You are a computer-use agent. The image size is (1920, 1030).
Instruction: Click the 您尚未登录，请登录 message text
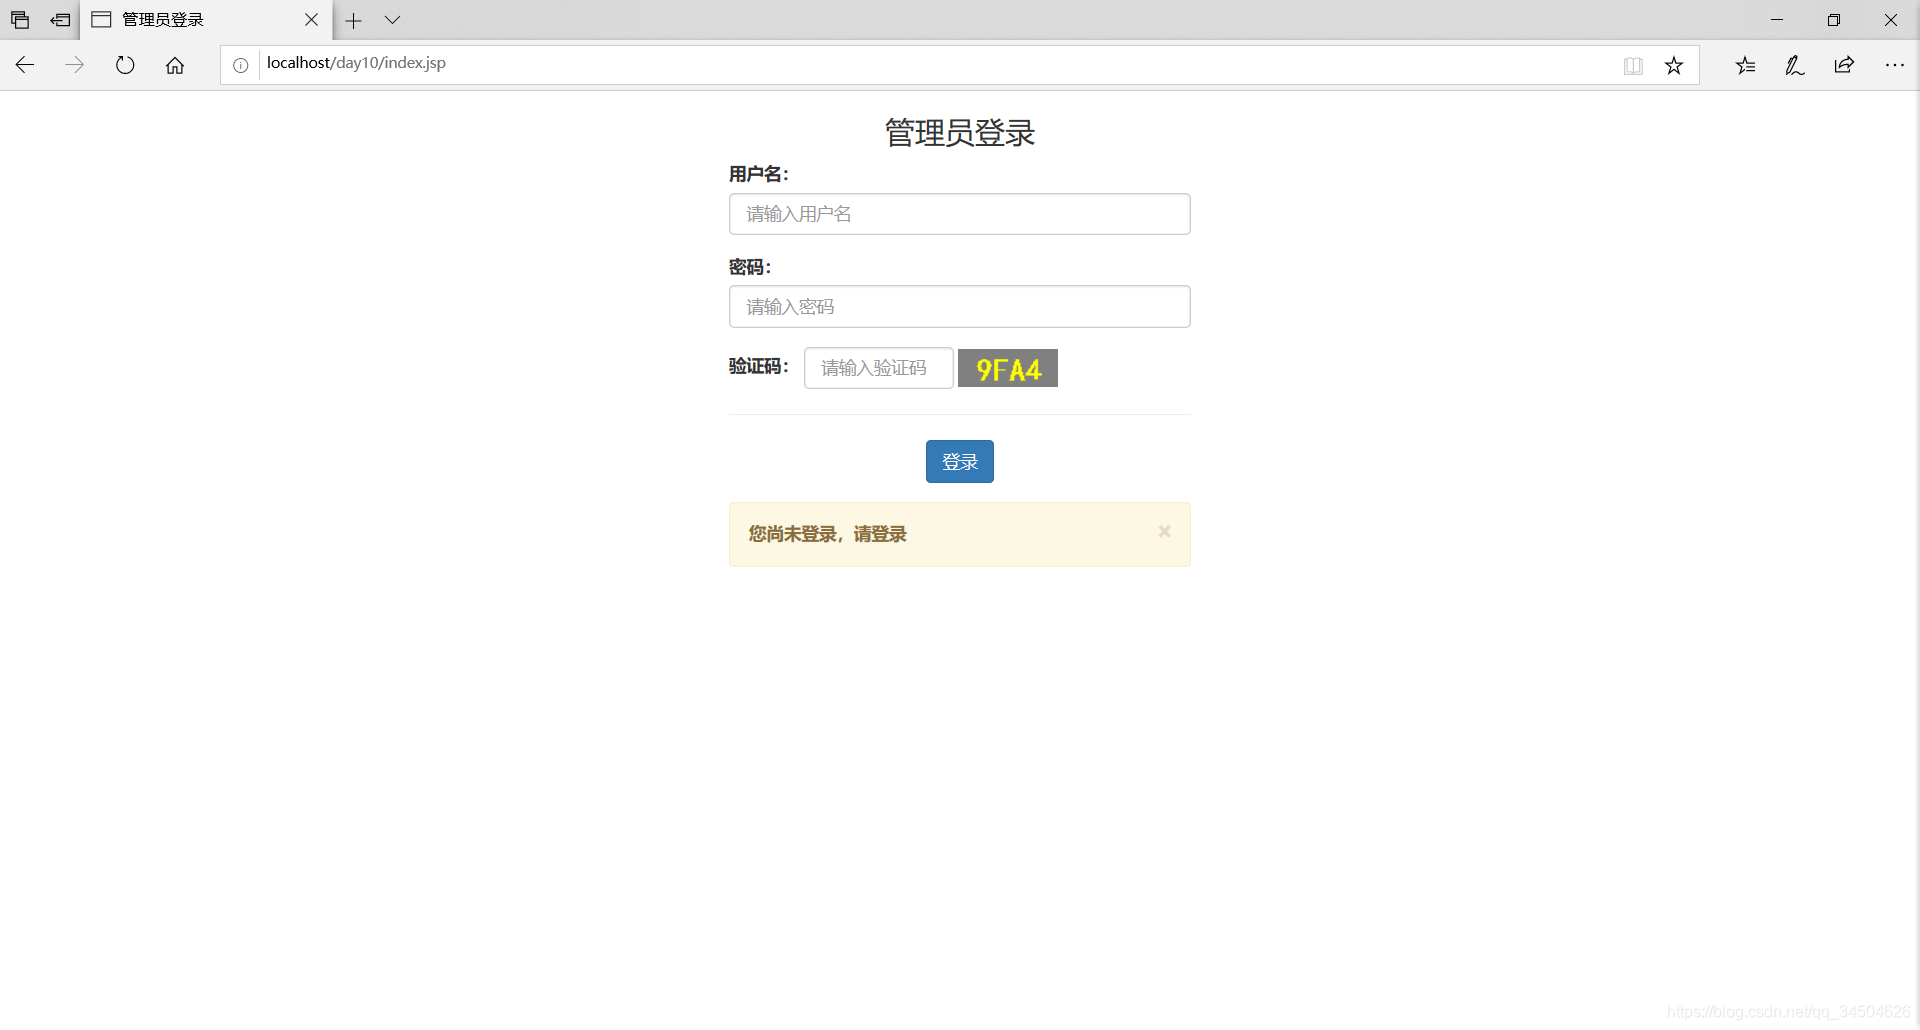pos(828,534)
